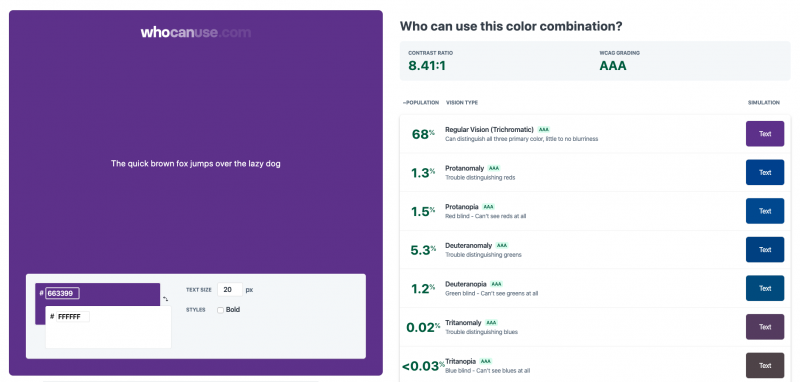Click the AAA badge beside Protanomaly
This screenshot has height=382, width=800.
click(494, 168)
